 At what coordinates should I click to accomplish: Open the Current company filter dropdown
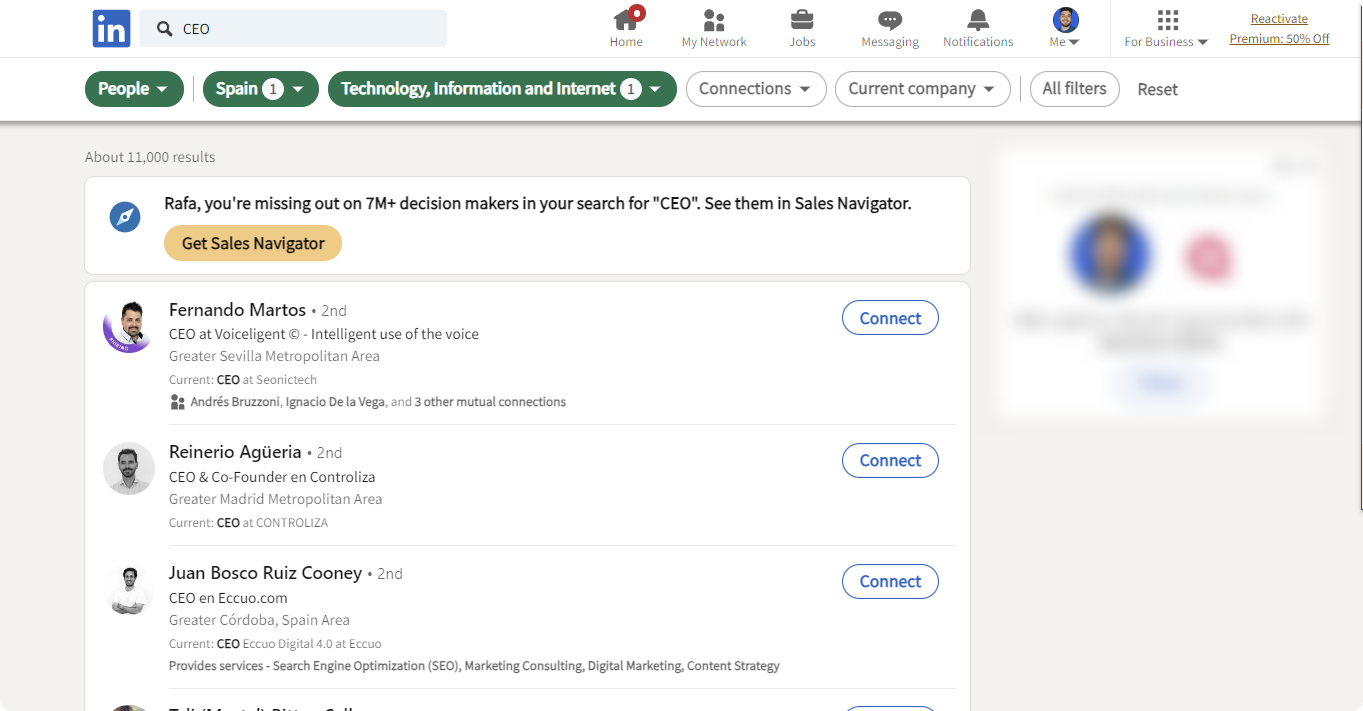922,89
